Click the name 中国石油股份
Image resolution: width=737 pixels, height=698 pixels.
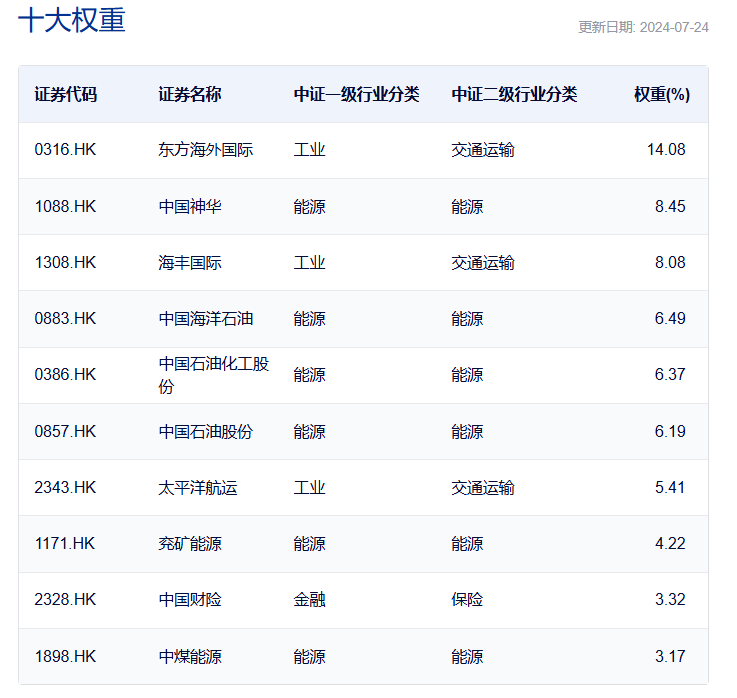(205, 431)
